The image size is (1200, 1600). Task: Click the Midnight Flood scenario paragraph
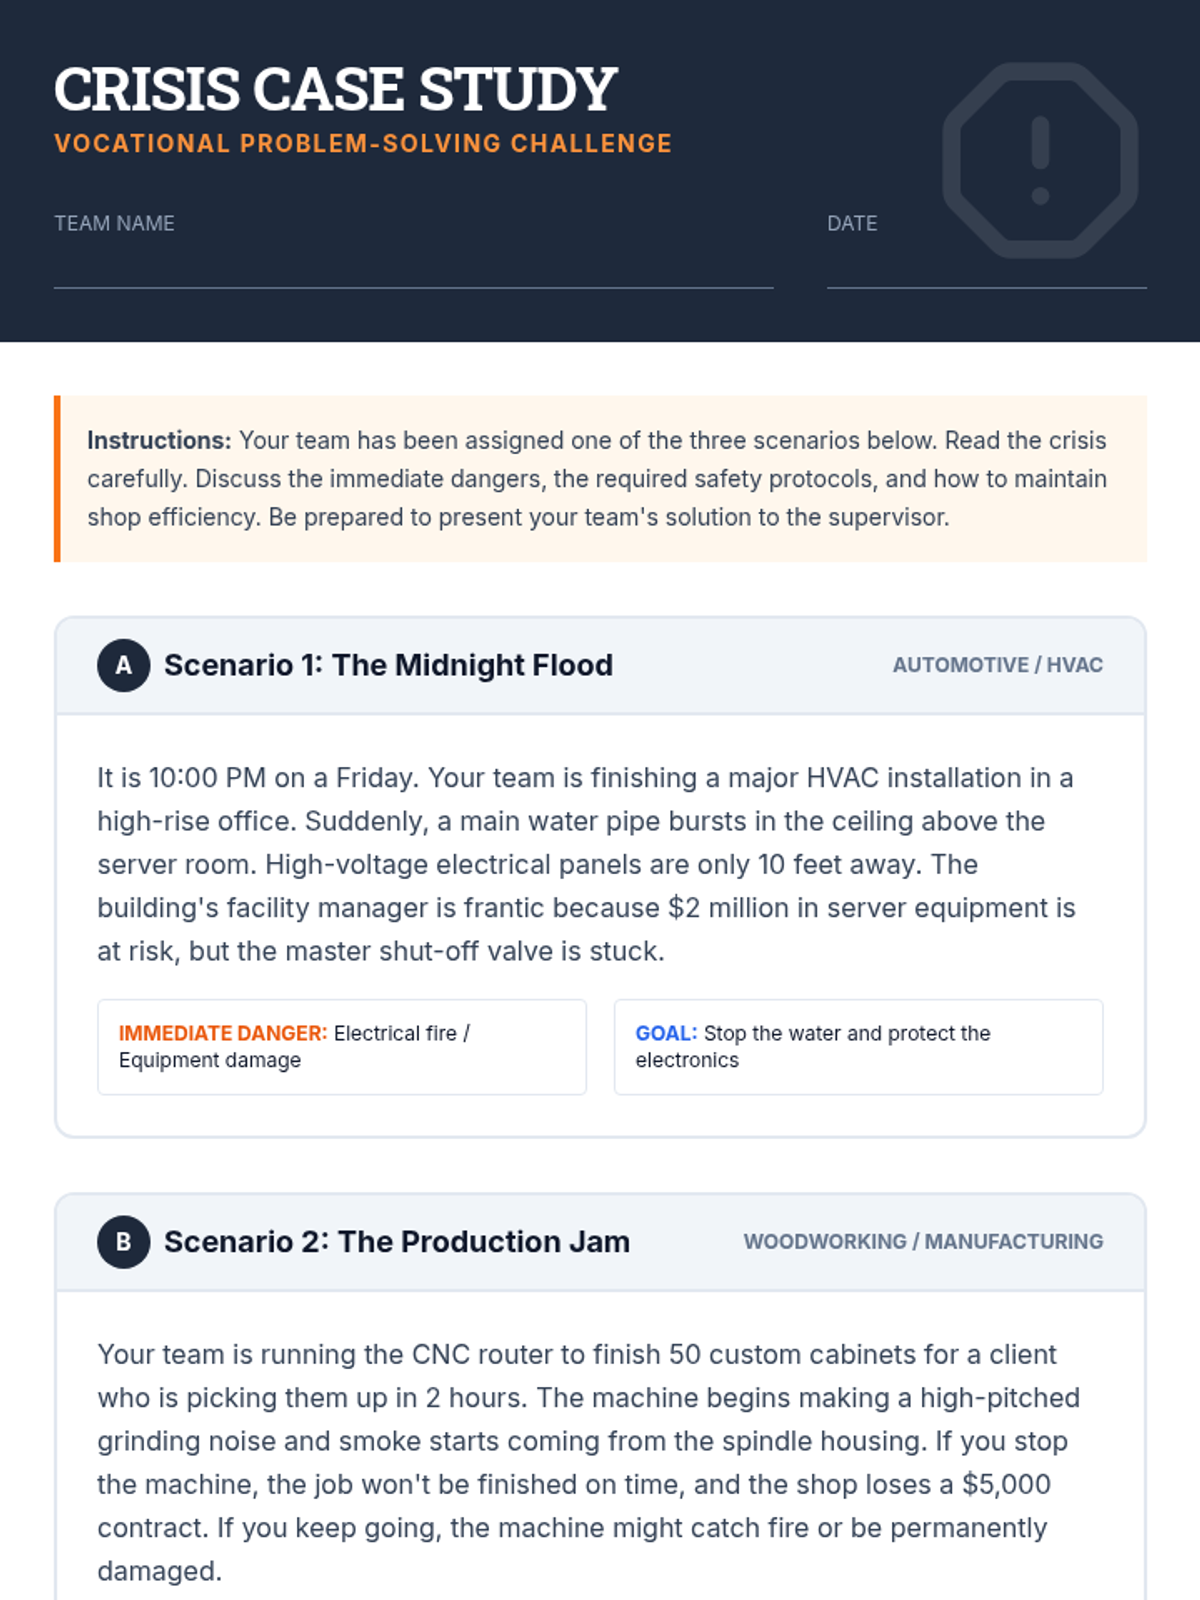pos(586,864)
